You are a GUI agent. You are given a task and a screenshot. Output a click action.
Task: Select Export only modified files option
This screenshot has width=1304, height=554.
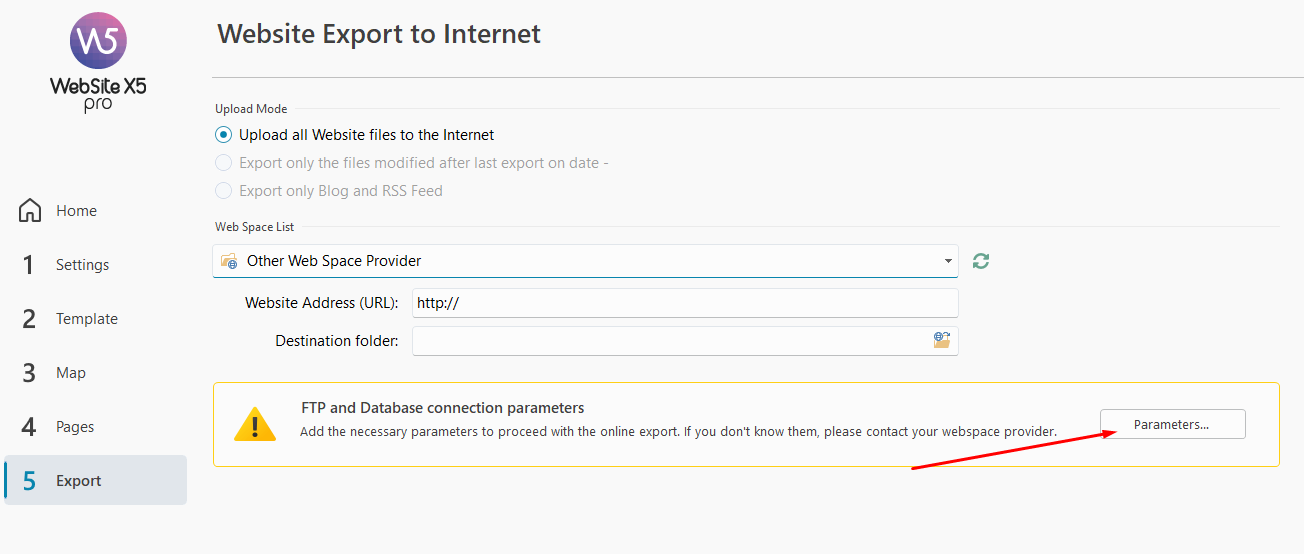224,163
